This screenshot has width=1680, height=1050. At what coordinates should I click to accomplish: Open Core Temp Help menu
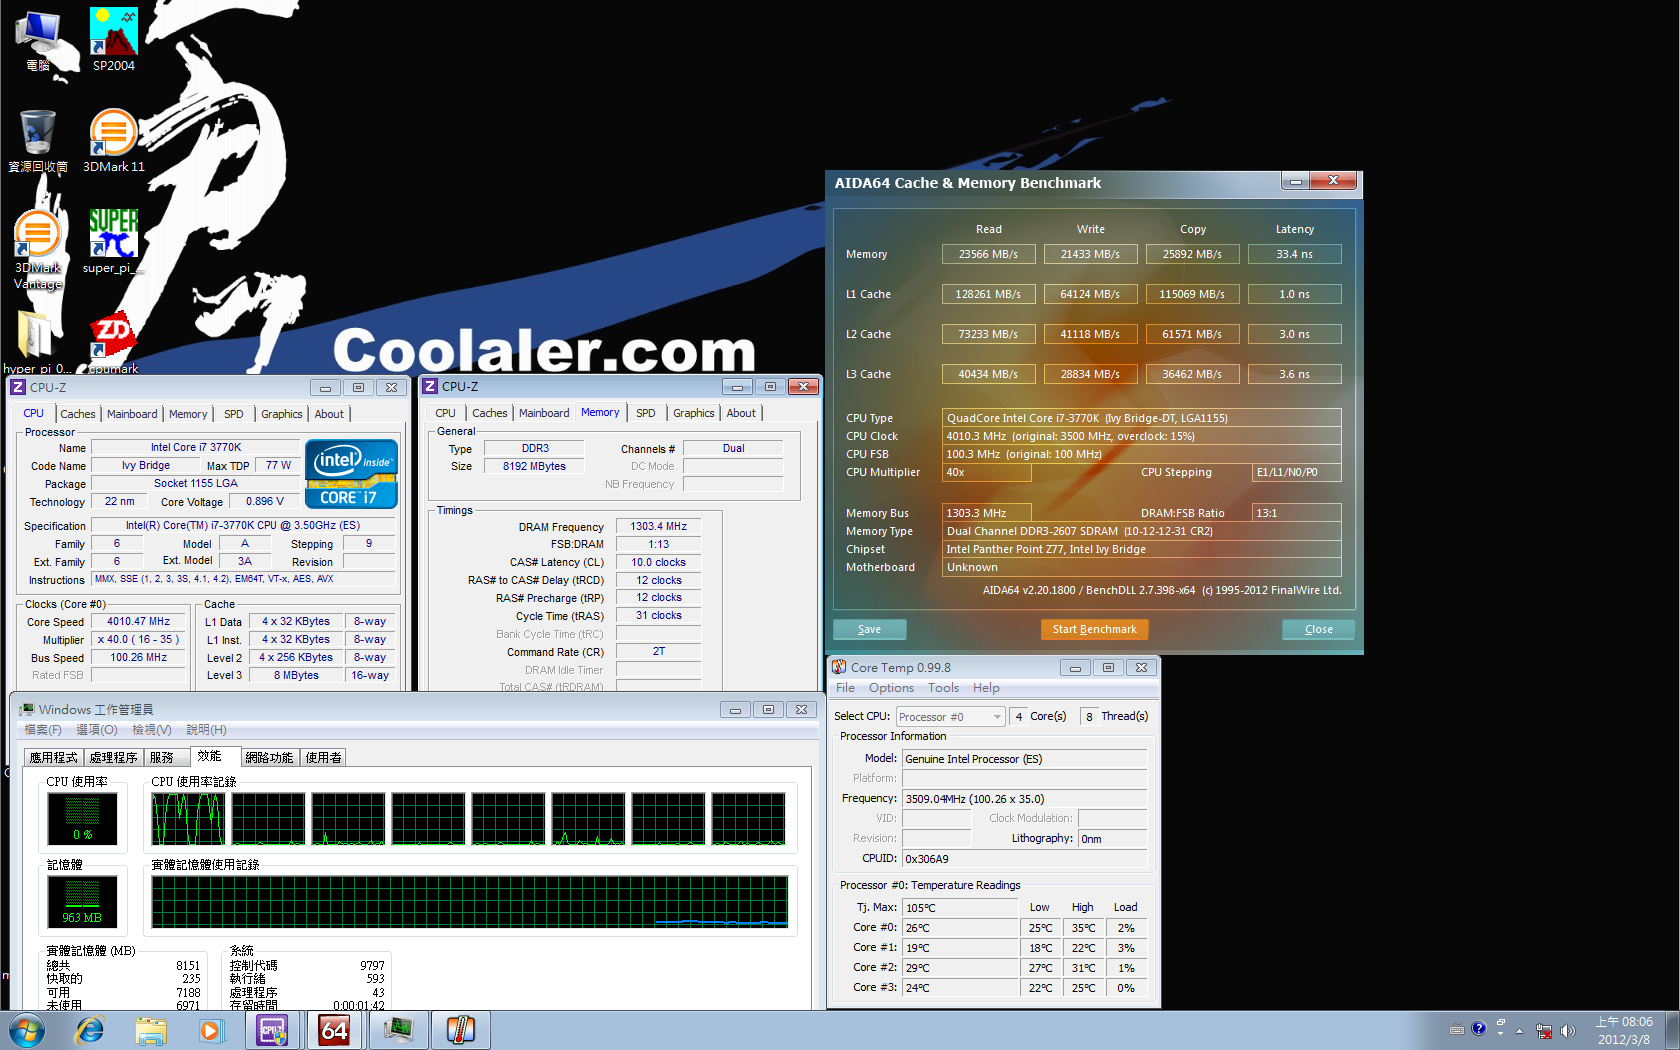click(986, 688)
